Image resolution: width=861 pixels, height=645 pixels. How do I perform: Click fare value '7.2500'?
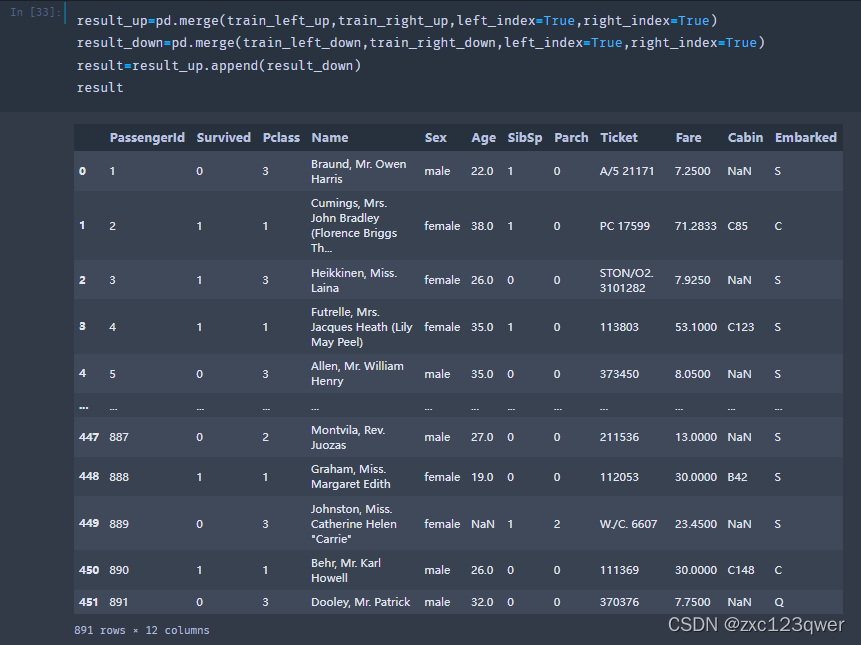tap(692, 171)
